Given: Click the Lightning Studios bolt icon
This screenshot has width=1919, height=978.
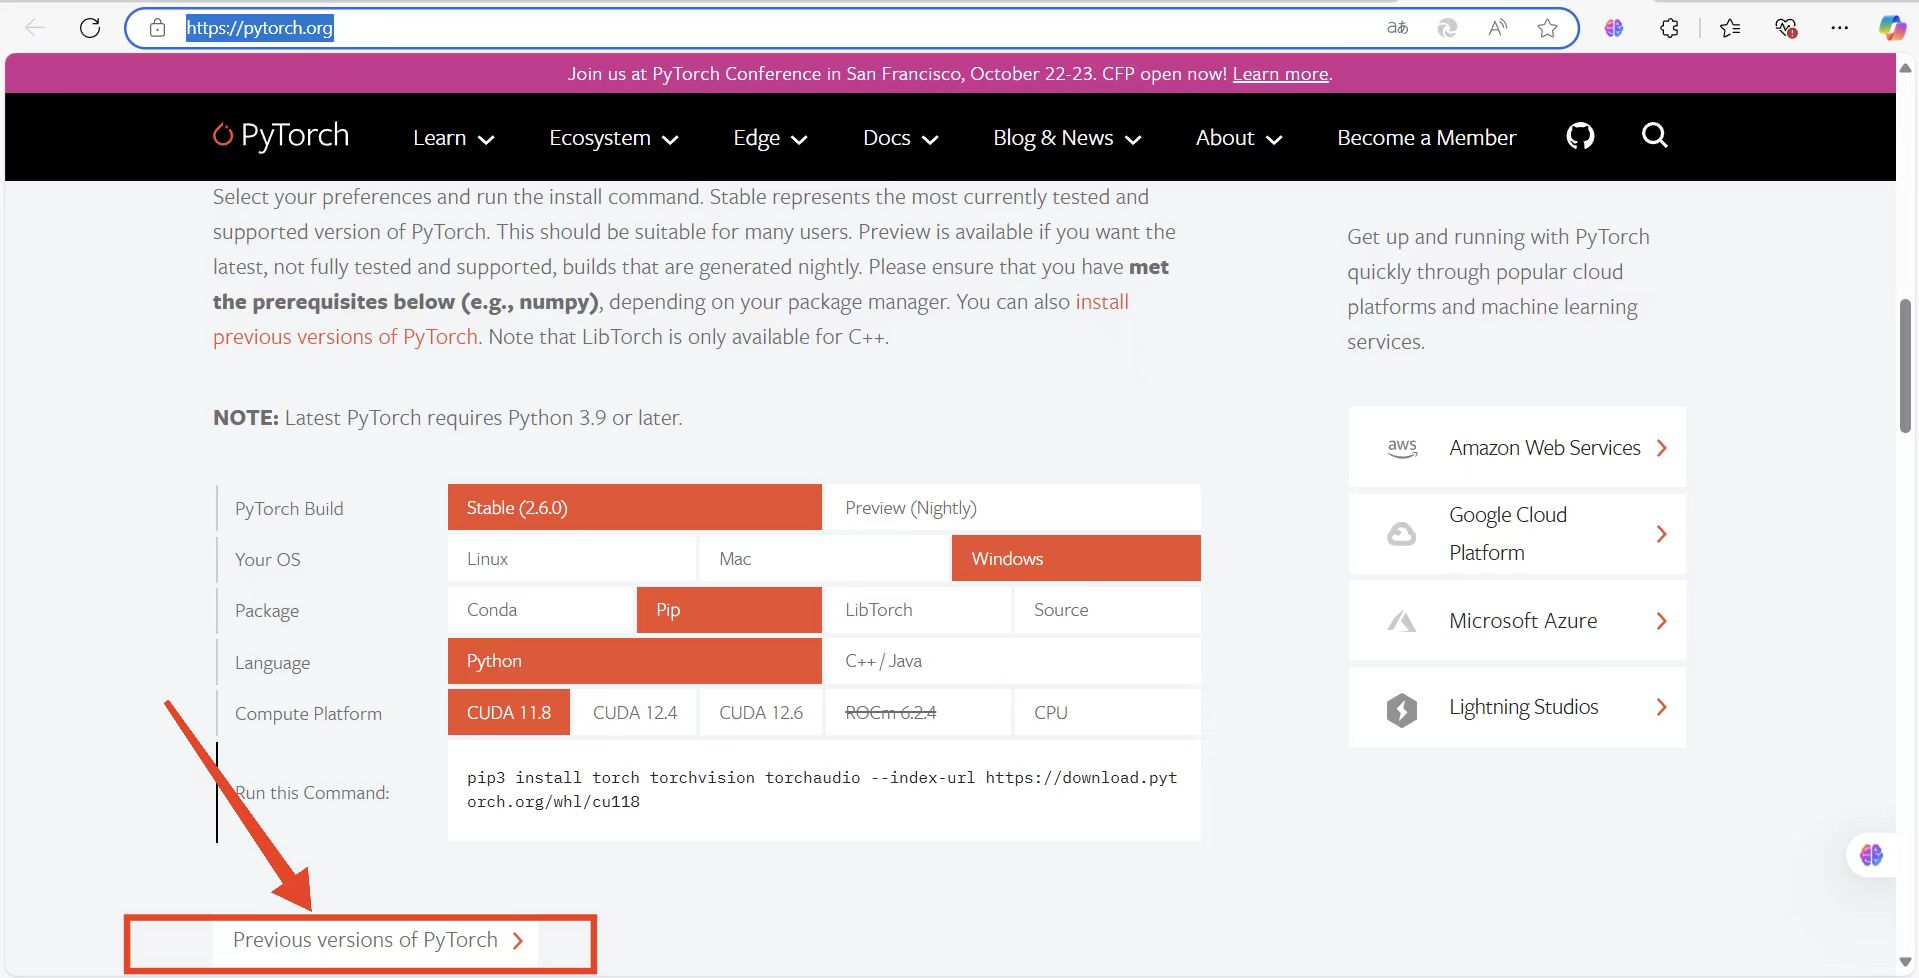Looking at the screenshot, I should click(1401, 709).
